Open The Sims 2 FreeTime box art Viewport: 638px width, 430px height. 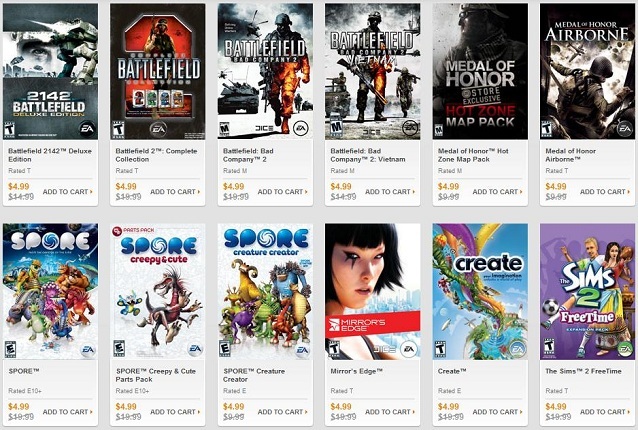588,291
